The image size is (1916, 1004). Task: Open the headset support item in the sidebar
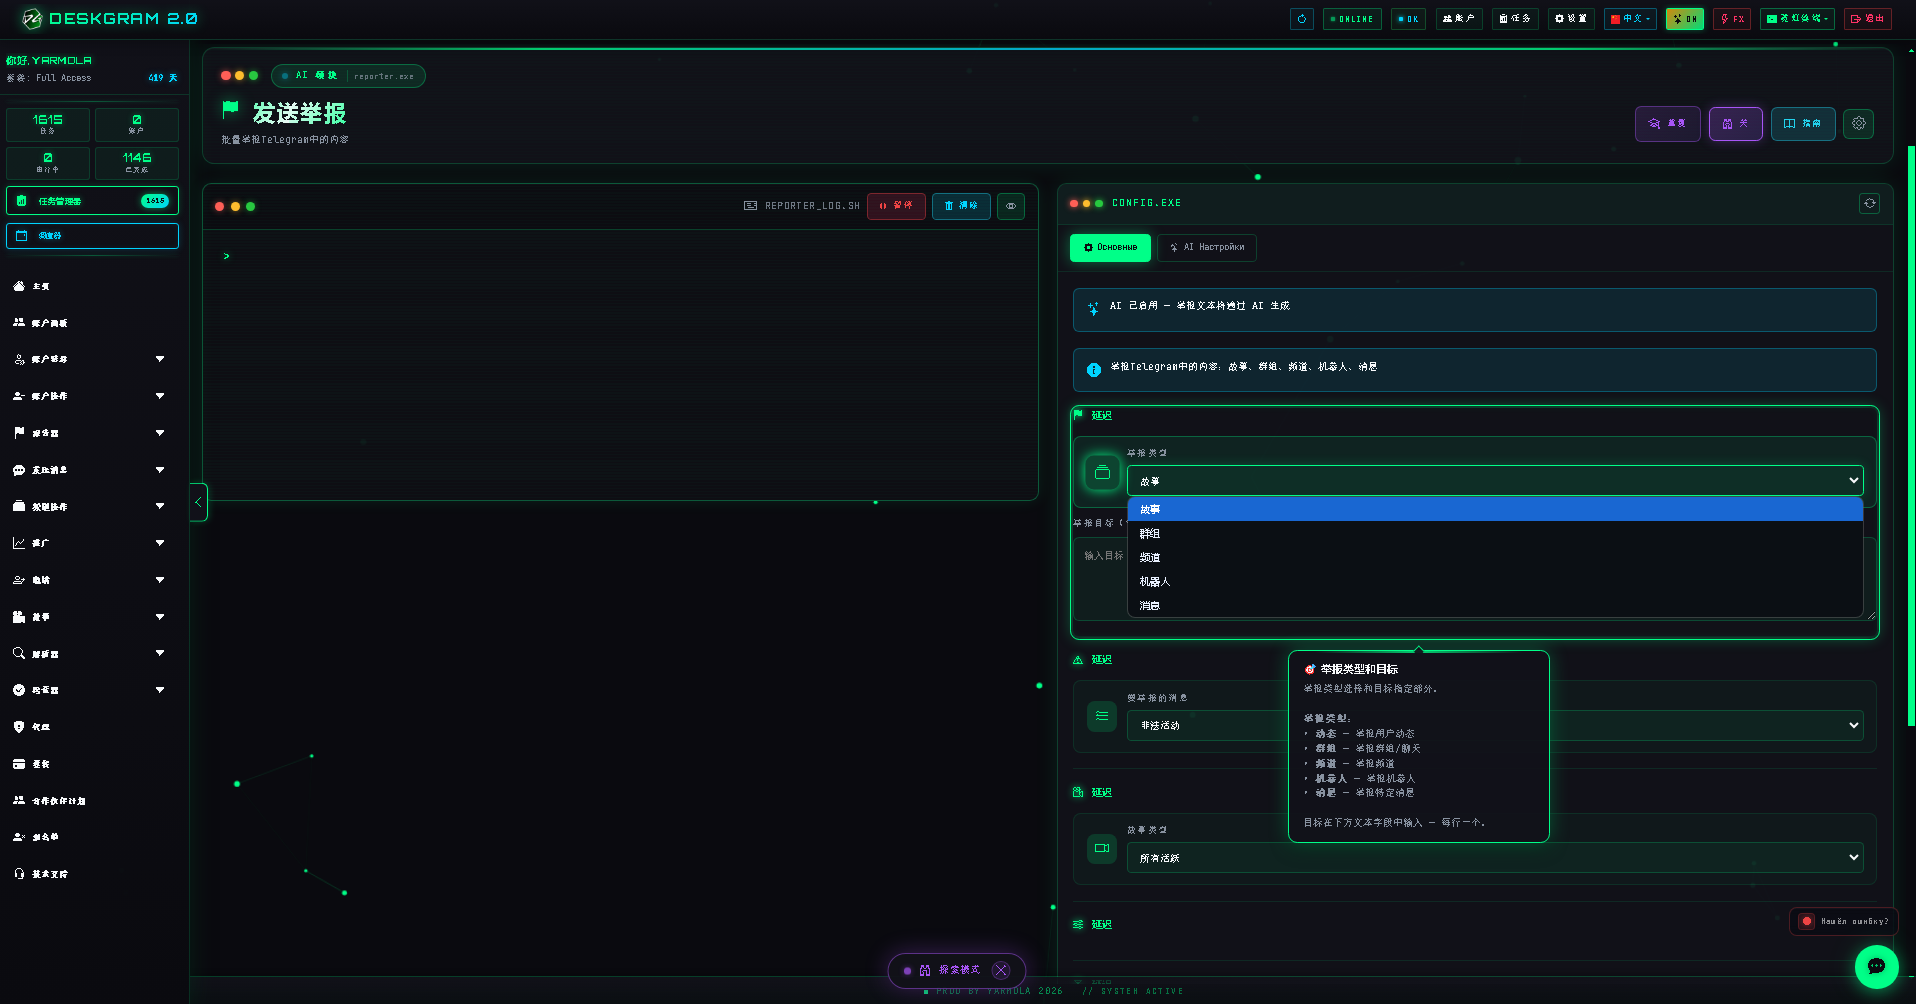(x=90, y=874)
